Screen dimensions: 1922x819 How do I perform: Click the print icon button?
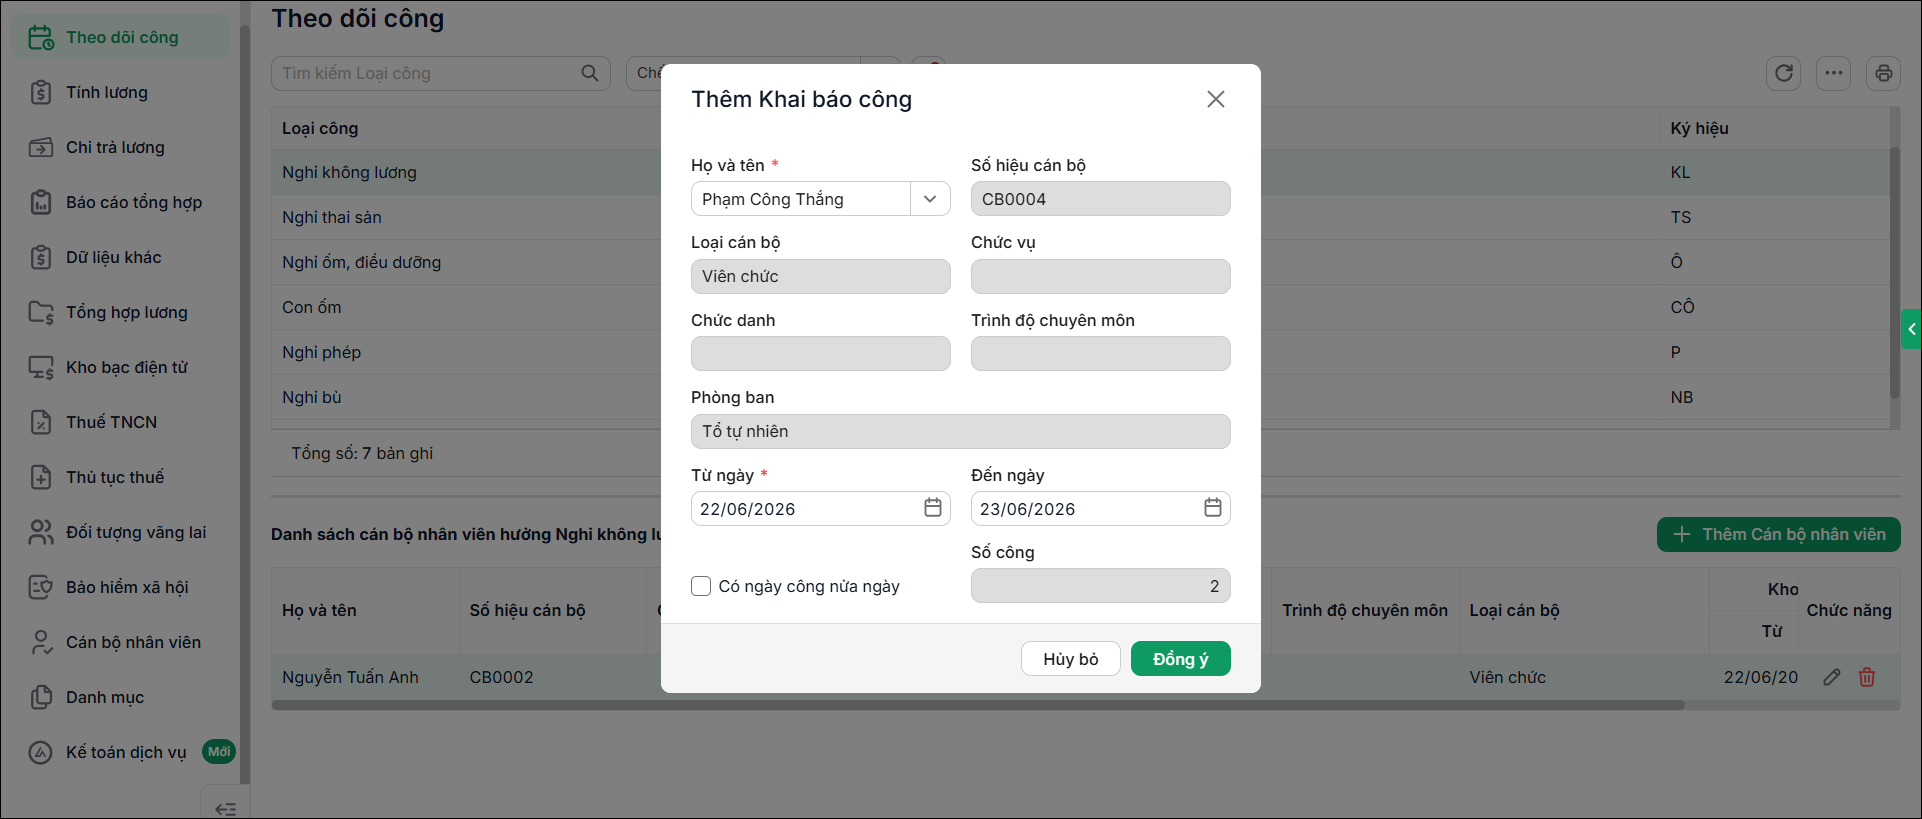1884,73
